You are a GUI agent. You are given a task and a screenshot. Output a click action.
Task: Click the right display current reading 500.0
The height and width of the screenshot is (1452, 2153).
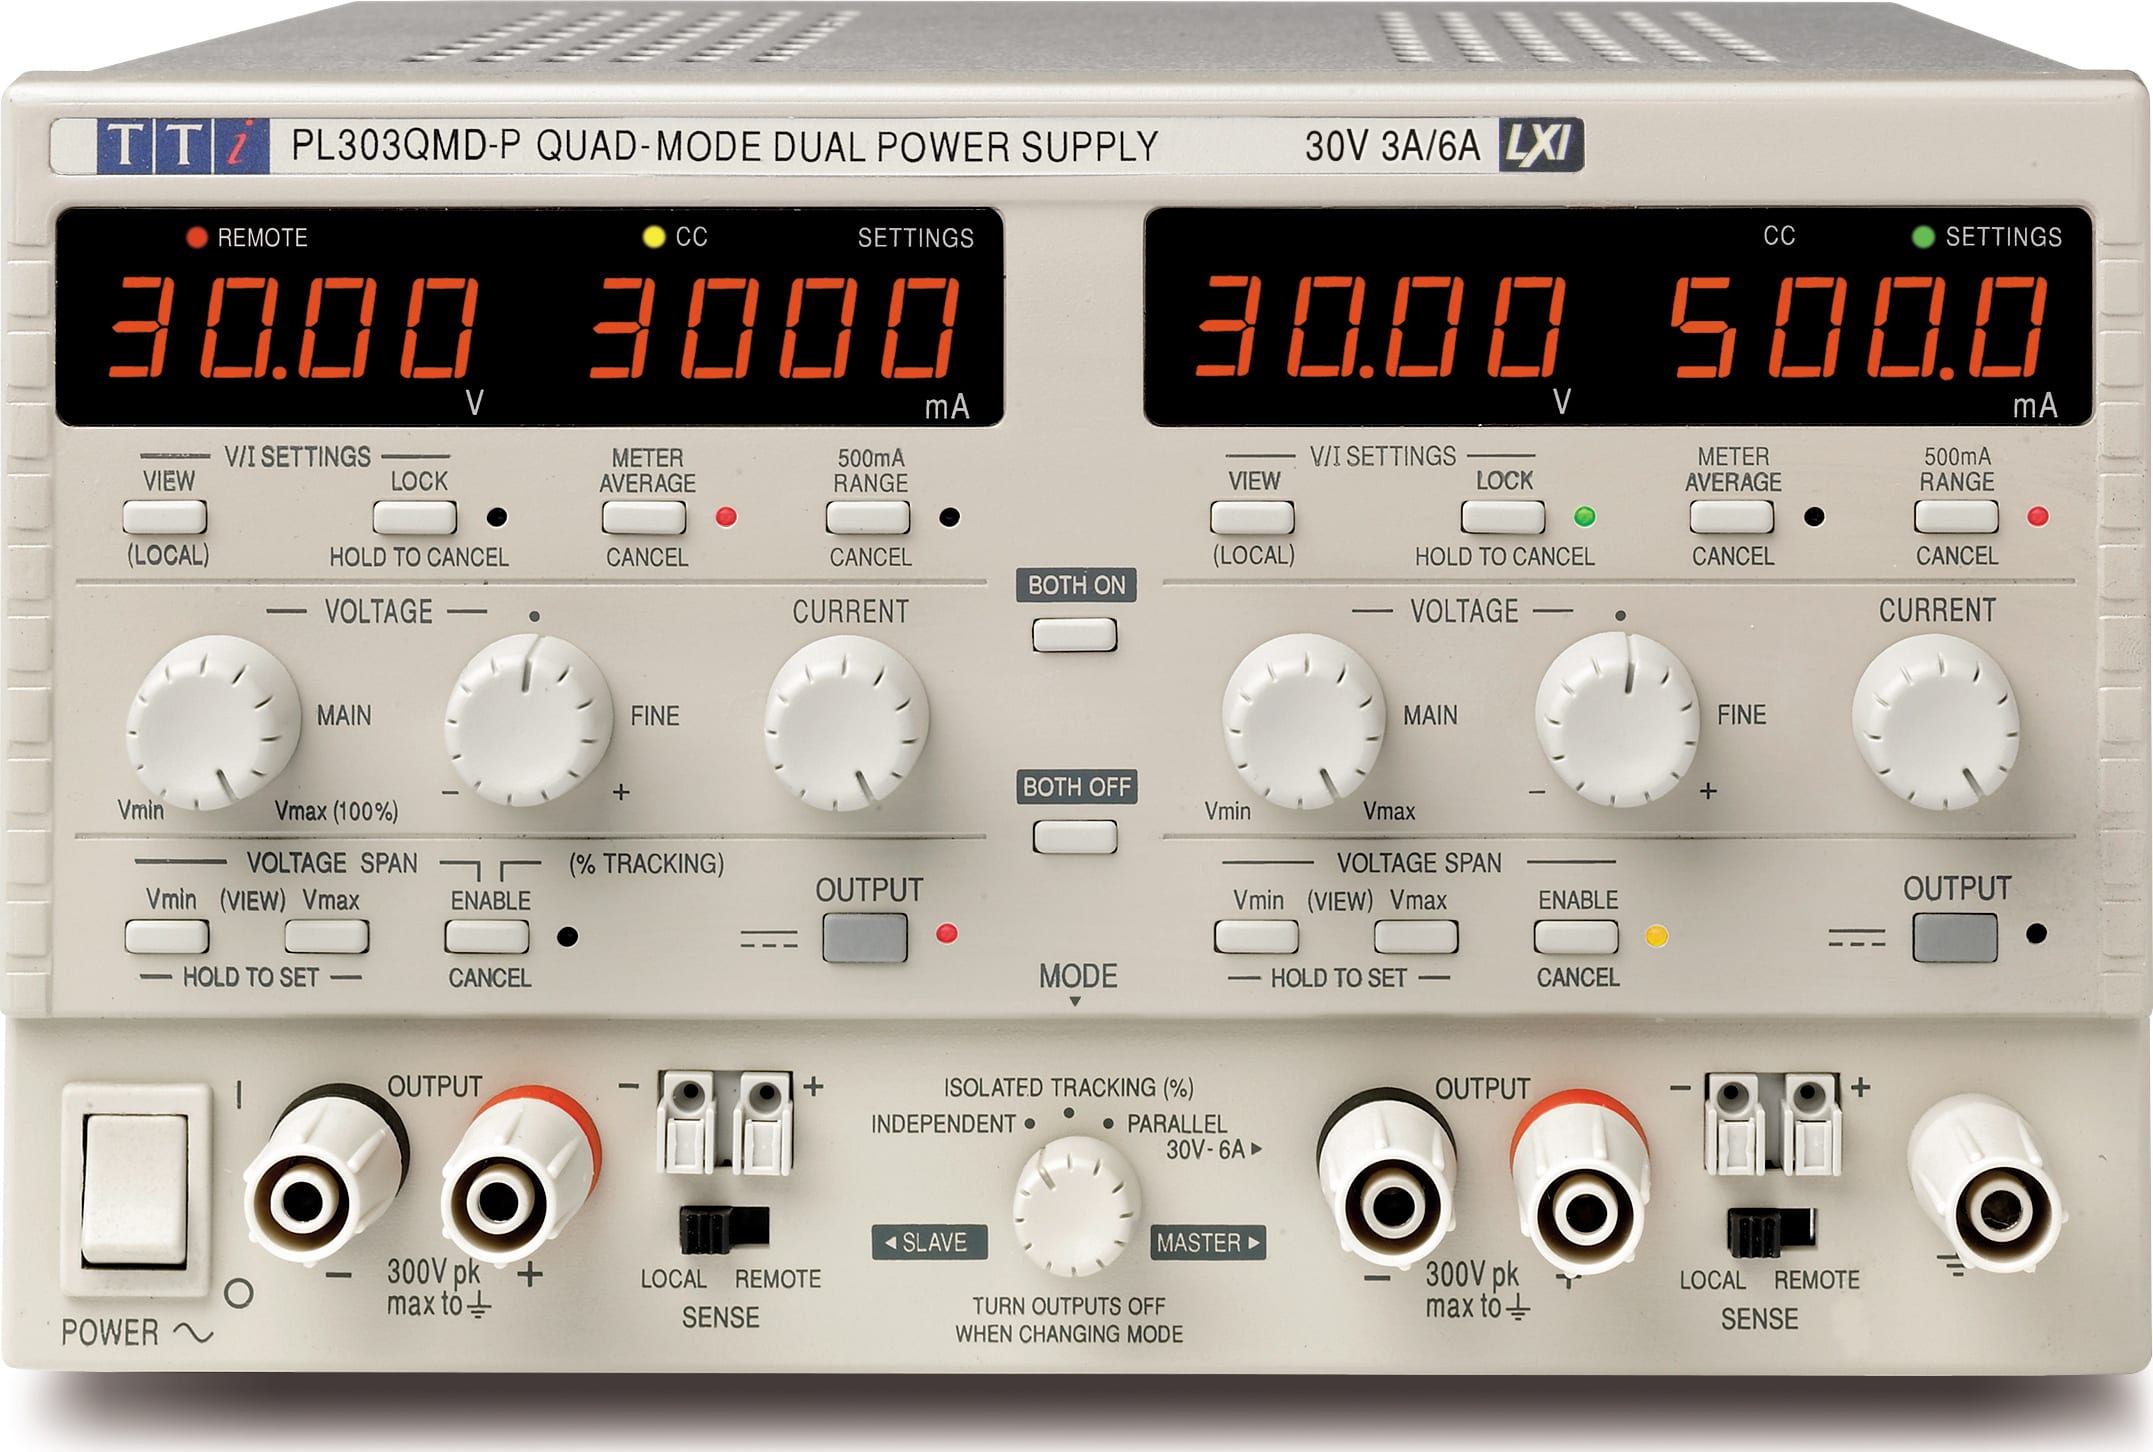1860,326
